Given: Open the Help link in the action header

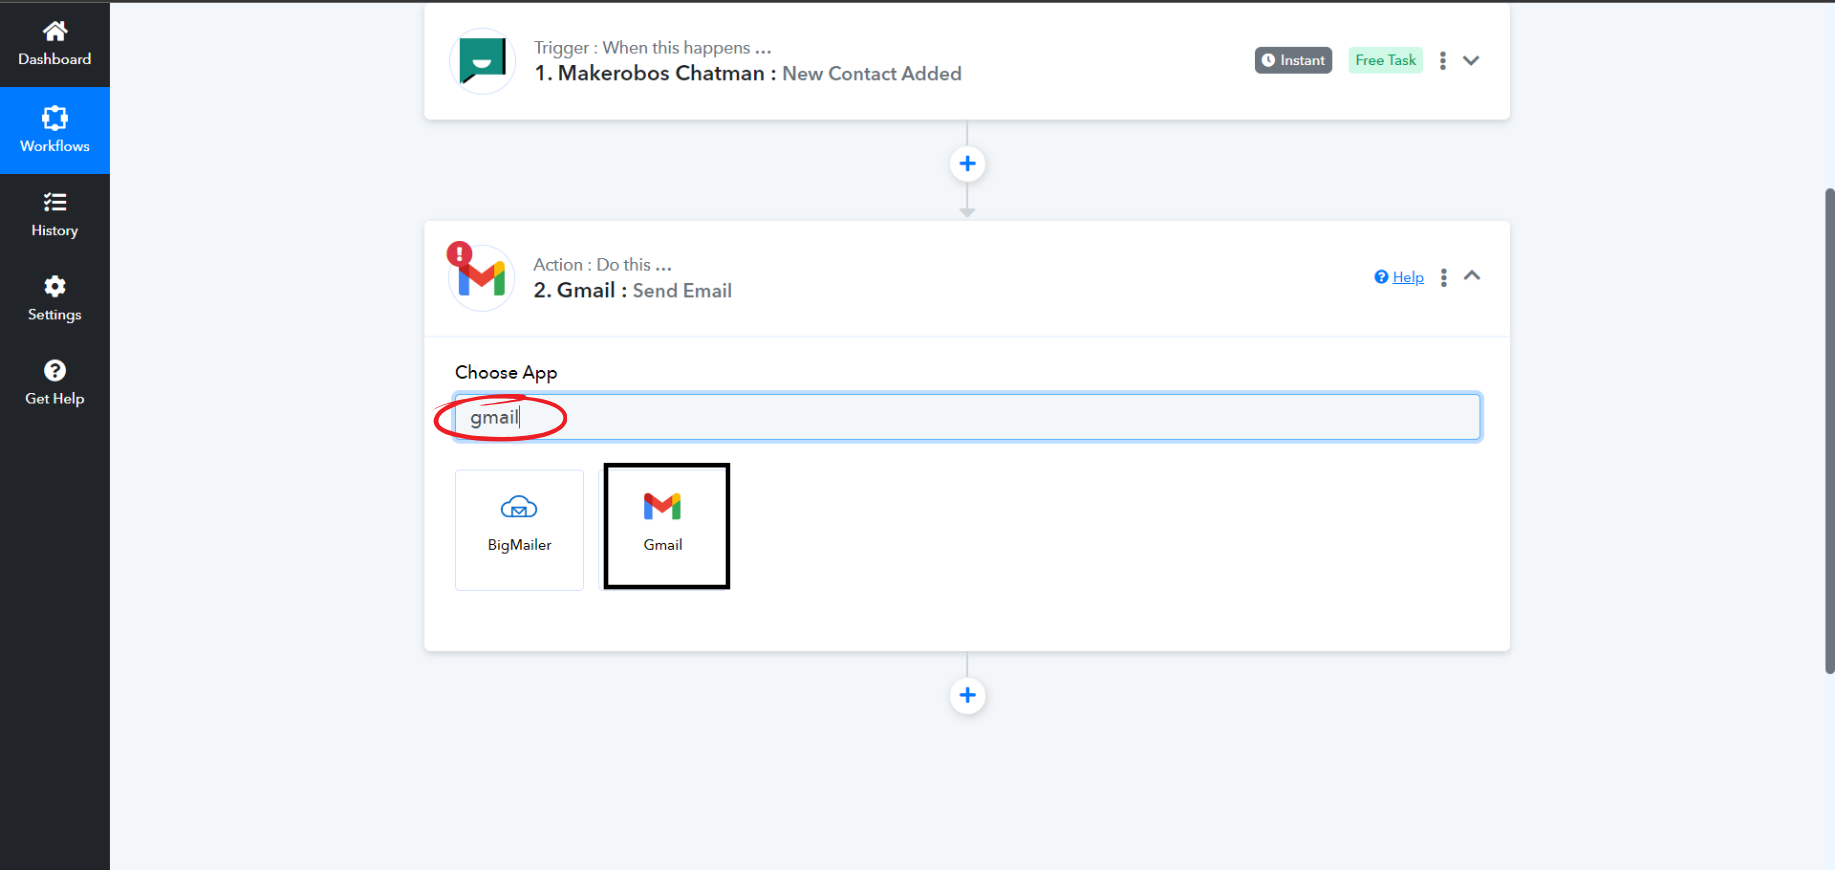Looking at the screenshot, I should (x=1407, y=277).
